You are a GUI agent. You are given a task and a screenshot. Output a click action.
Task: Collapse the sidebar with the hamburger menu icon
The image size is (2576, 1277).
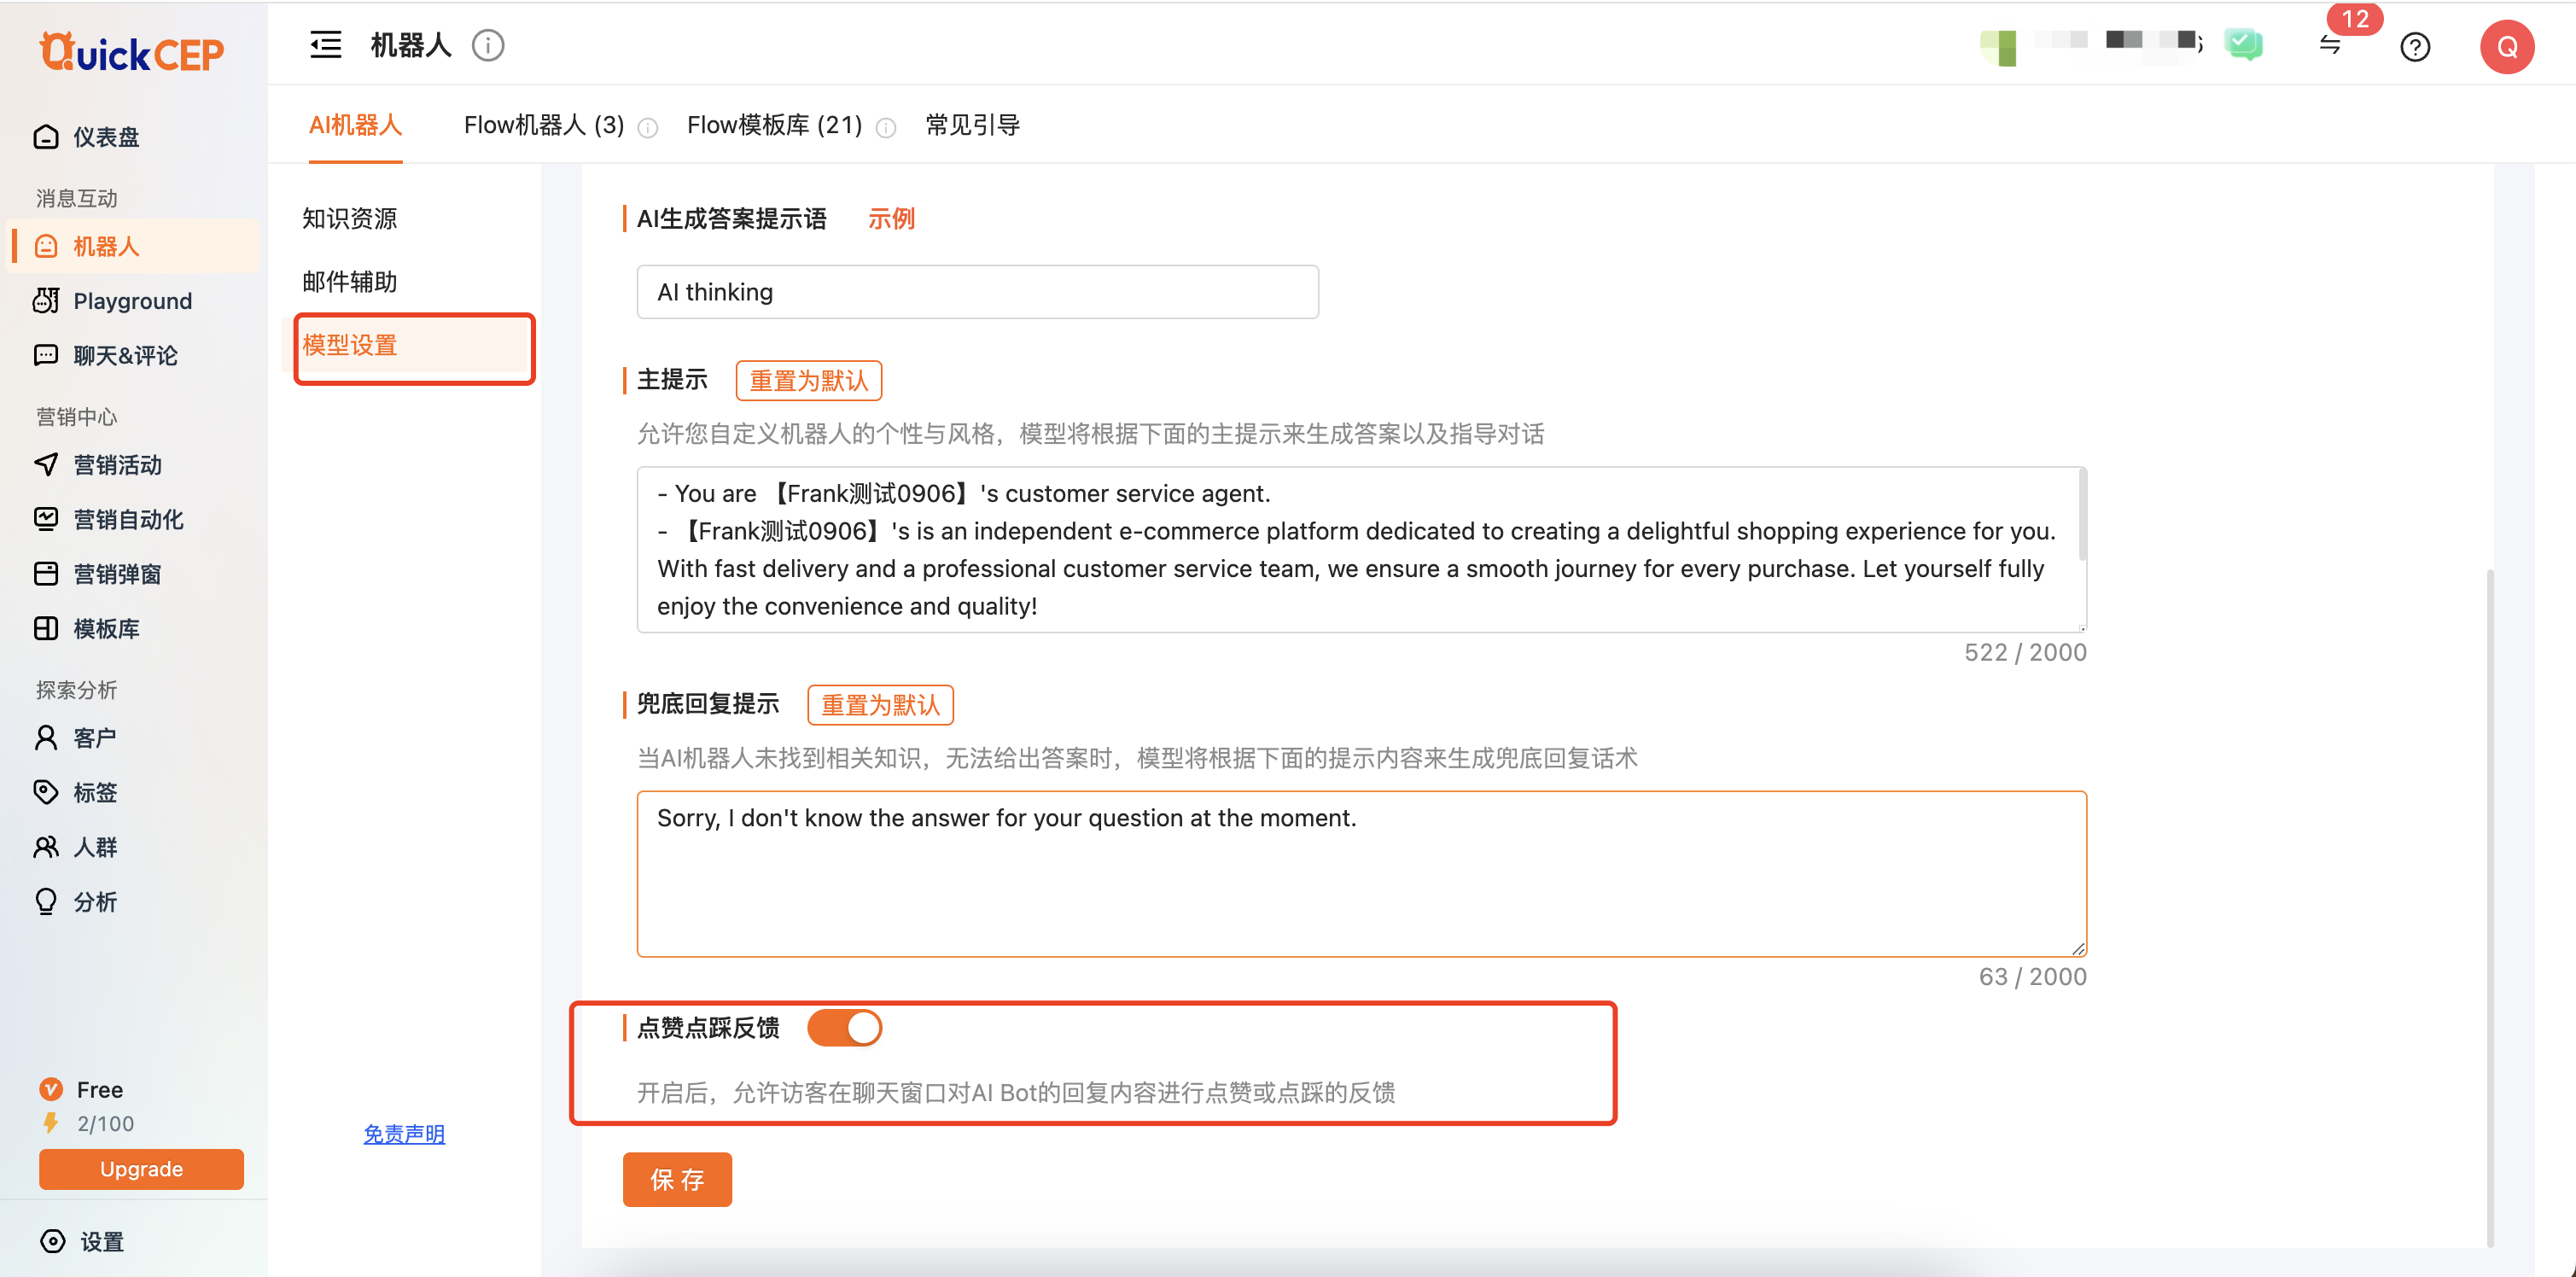[x=325, y=45]
